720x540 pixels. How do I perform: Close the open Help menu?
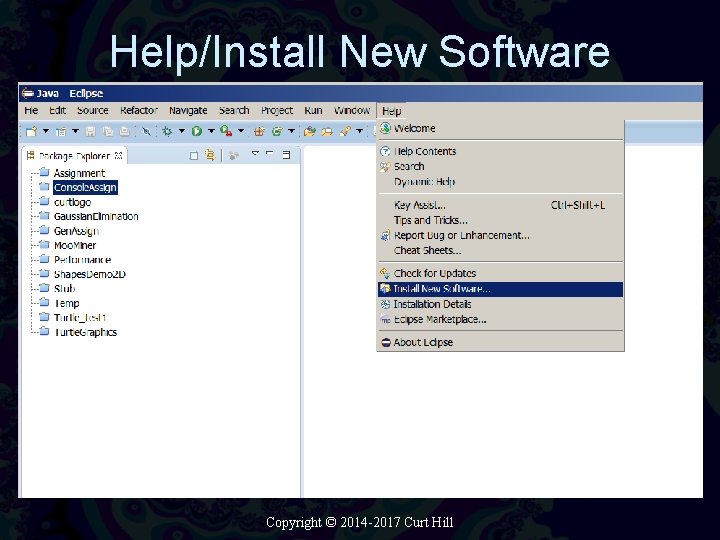tap(392, 111)
